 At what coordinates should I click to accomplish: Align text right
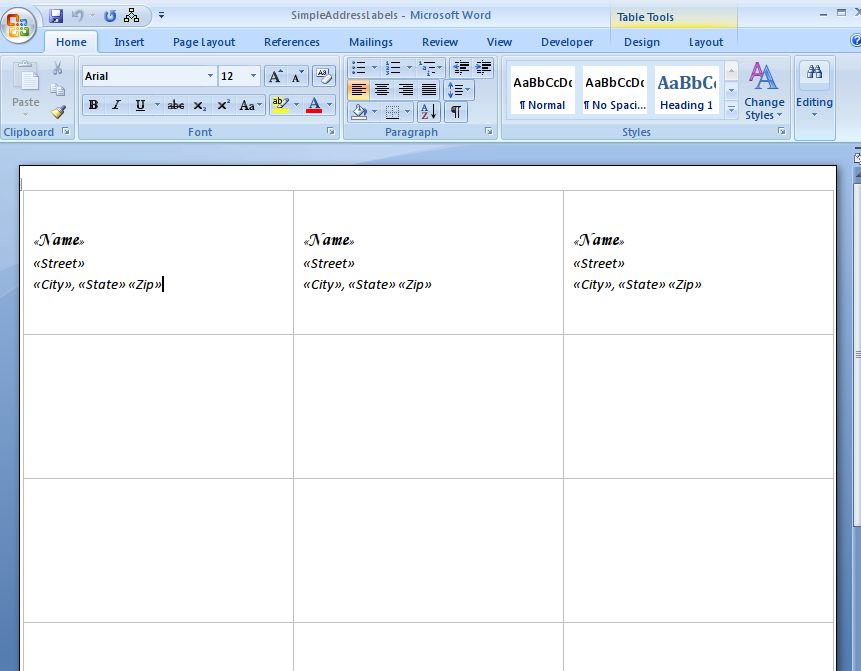[405, 90]
